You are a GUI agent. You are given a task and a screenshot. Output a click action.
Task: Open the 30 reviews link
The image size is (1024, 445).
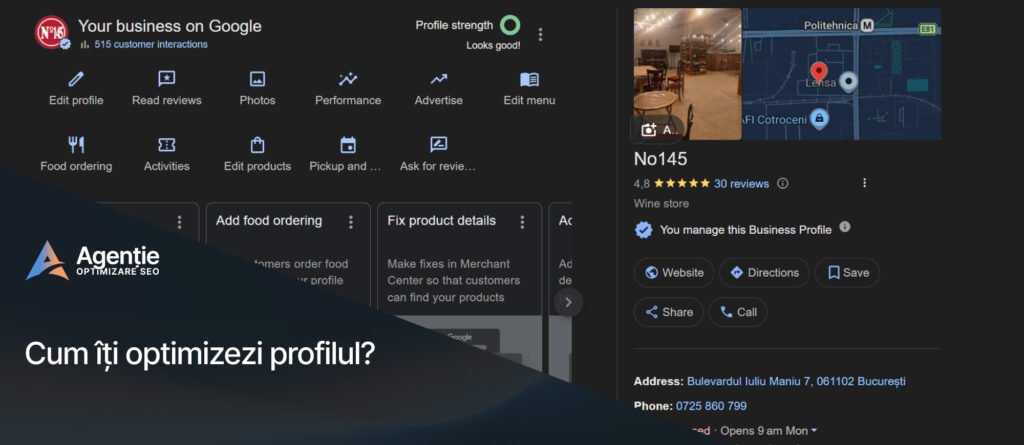(741, 184)
